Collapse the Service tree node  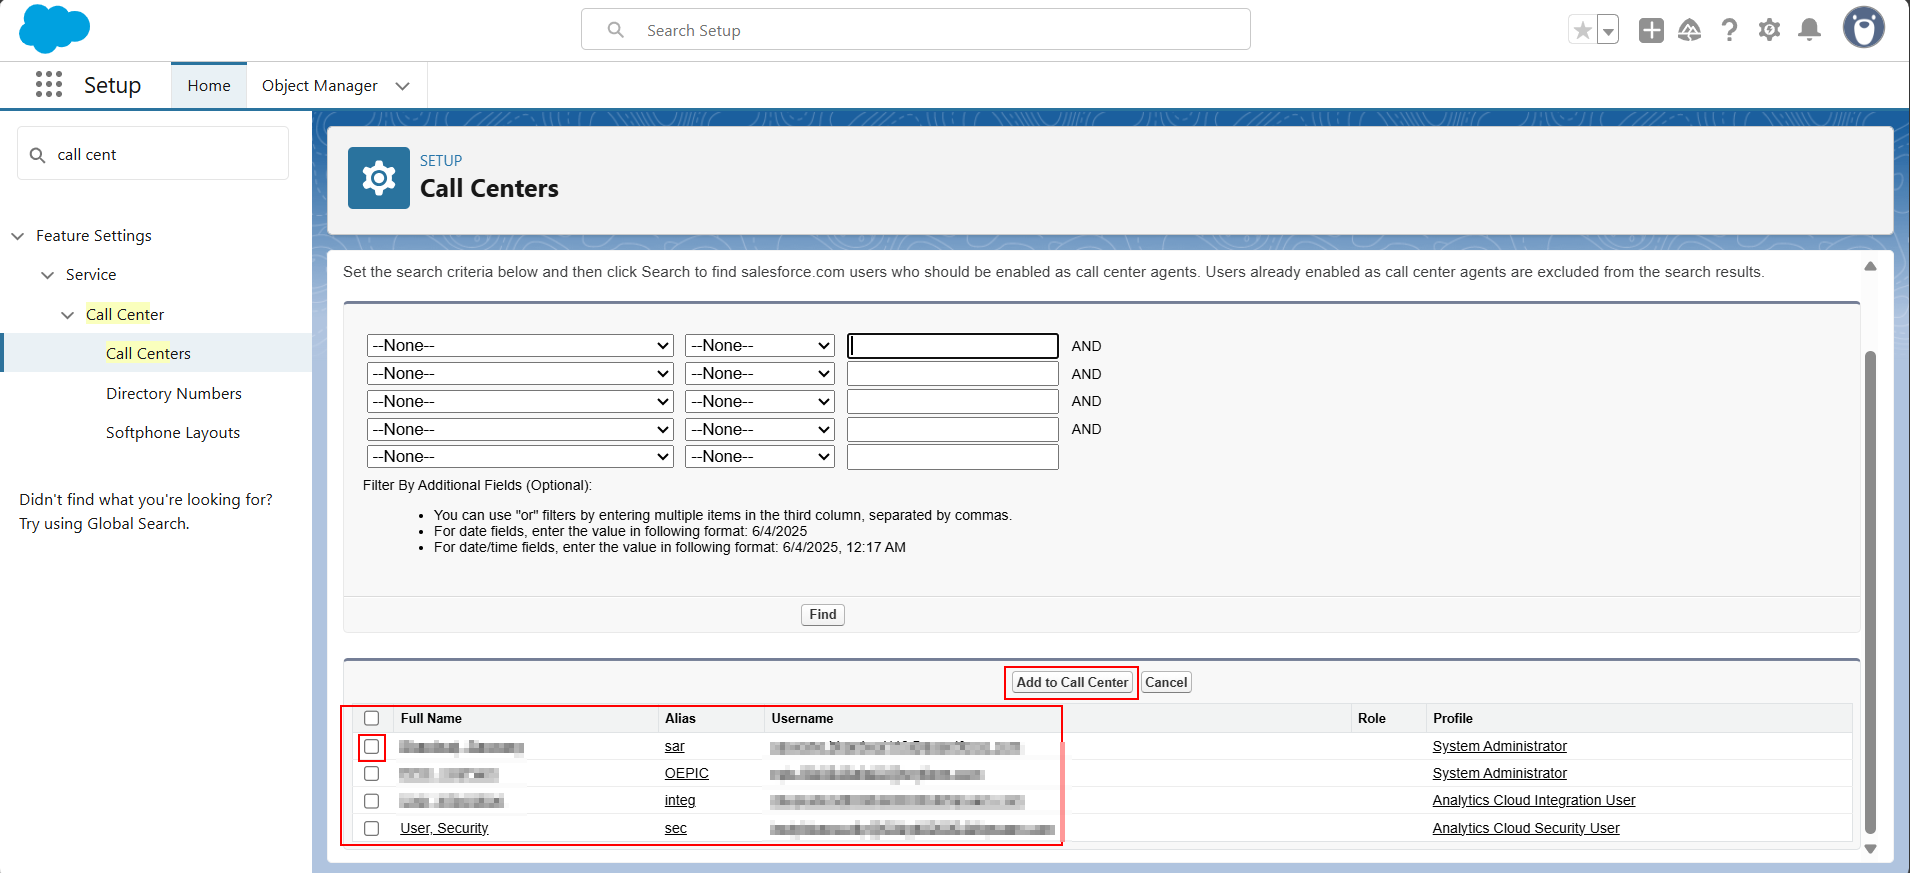click(47, 275)
